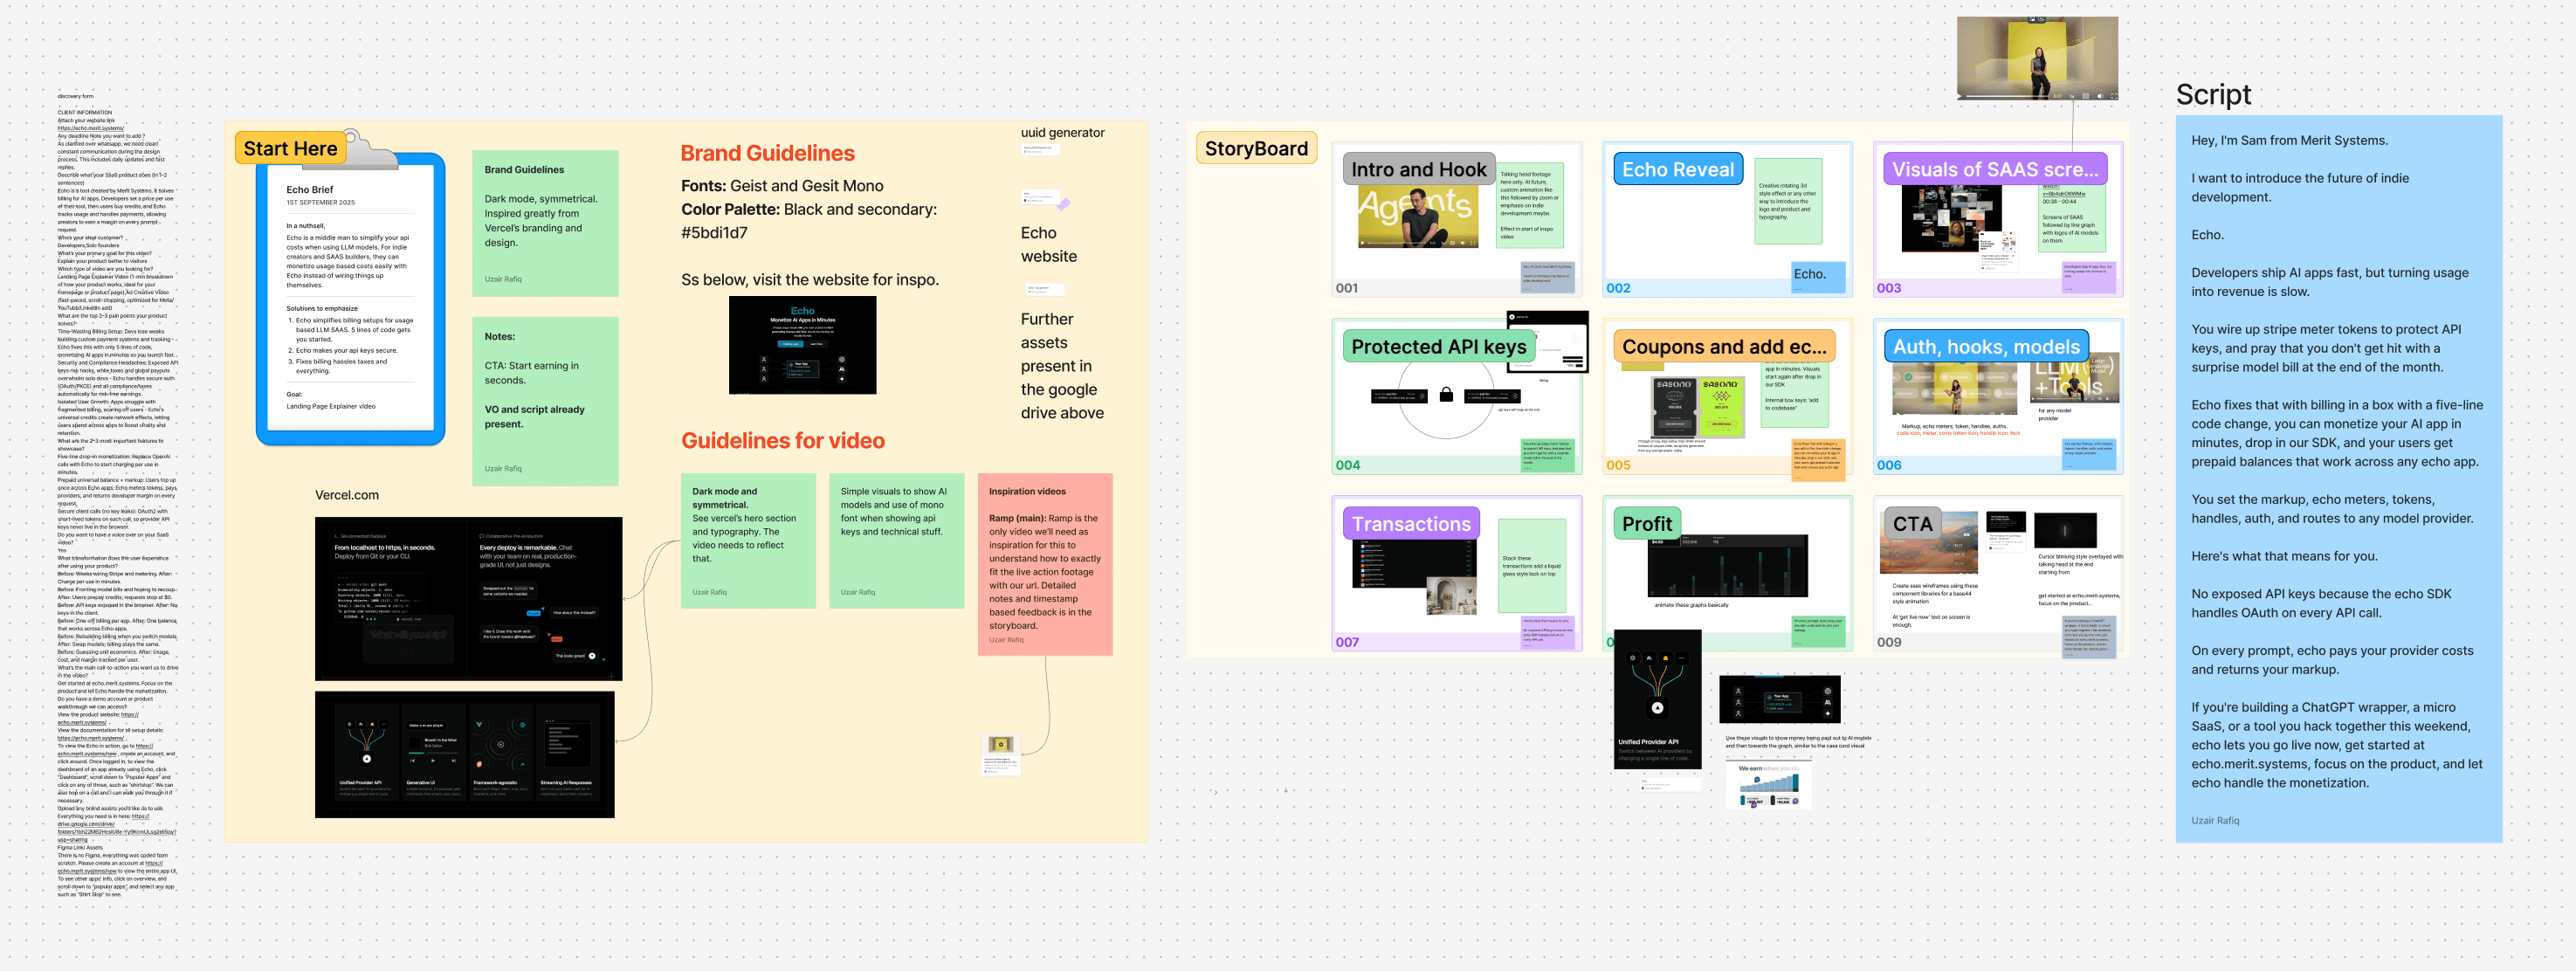Viewport: 2576px width, 971px height.
Task: Select the Sasono coupon image in frame 005
Action: (1699, 408)
